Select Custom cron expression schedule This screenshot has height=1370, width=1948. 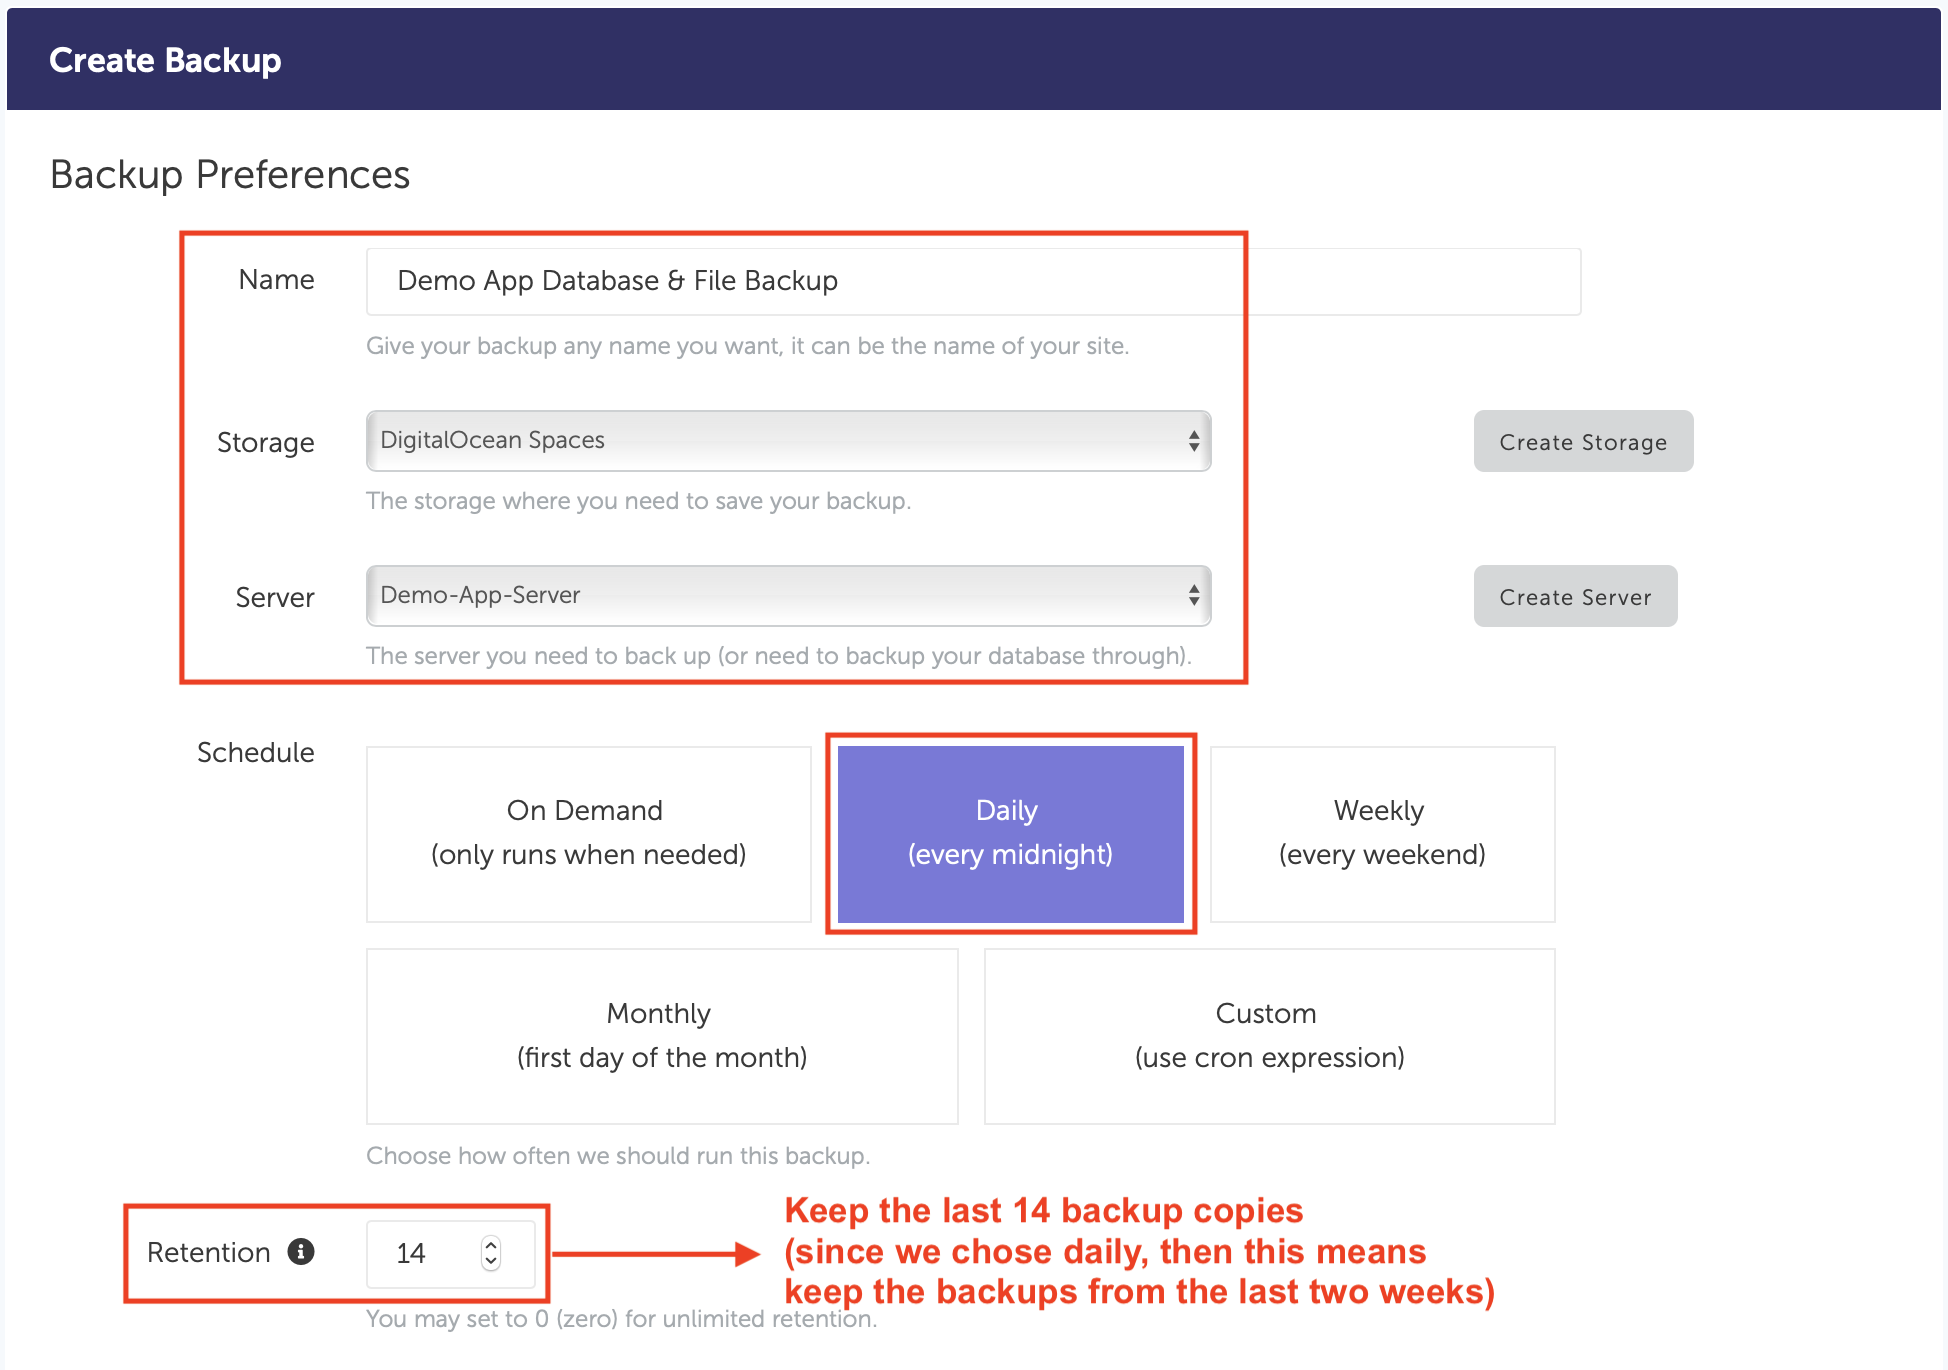[1269, 1036]
